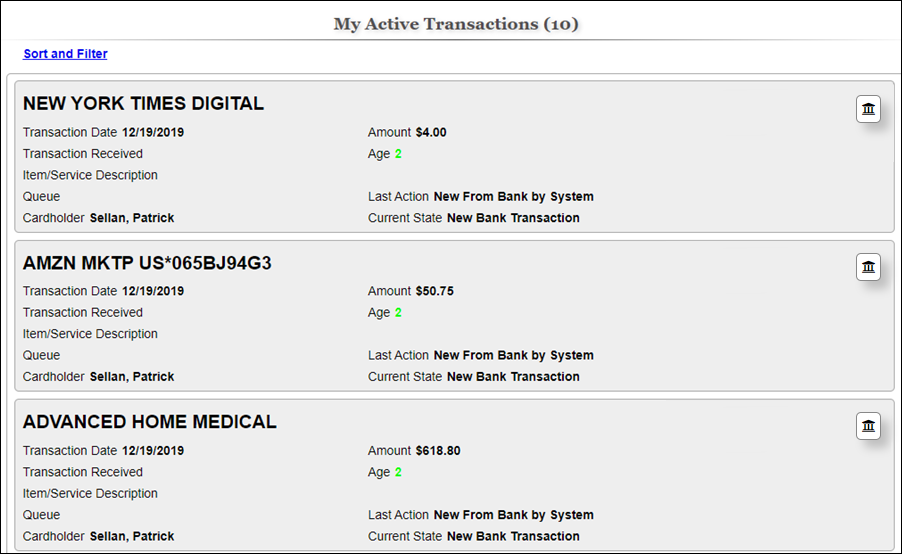Screen dimensions: 902x554
Task: Open the Sort and Filter link
Action: pyautogui.click(x=65, y=54)
